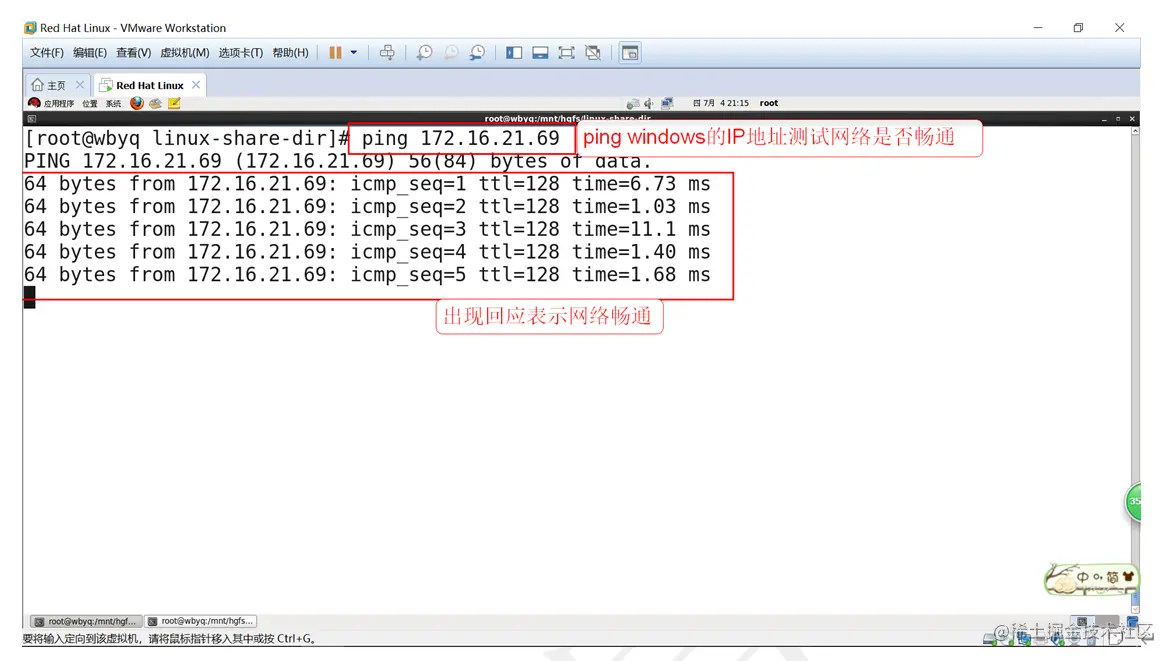Click the input method 中 floating widget
Screen dimensions: 1173x661
[x=1090, y=578]
